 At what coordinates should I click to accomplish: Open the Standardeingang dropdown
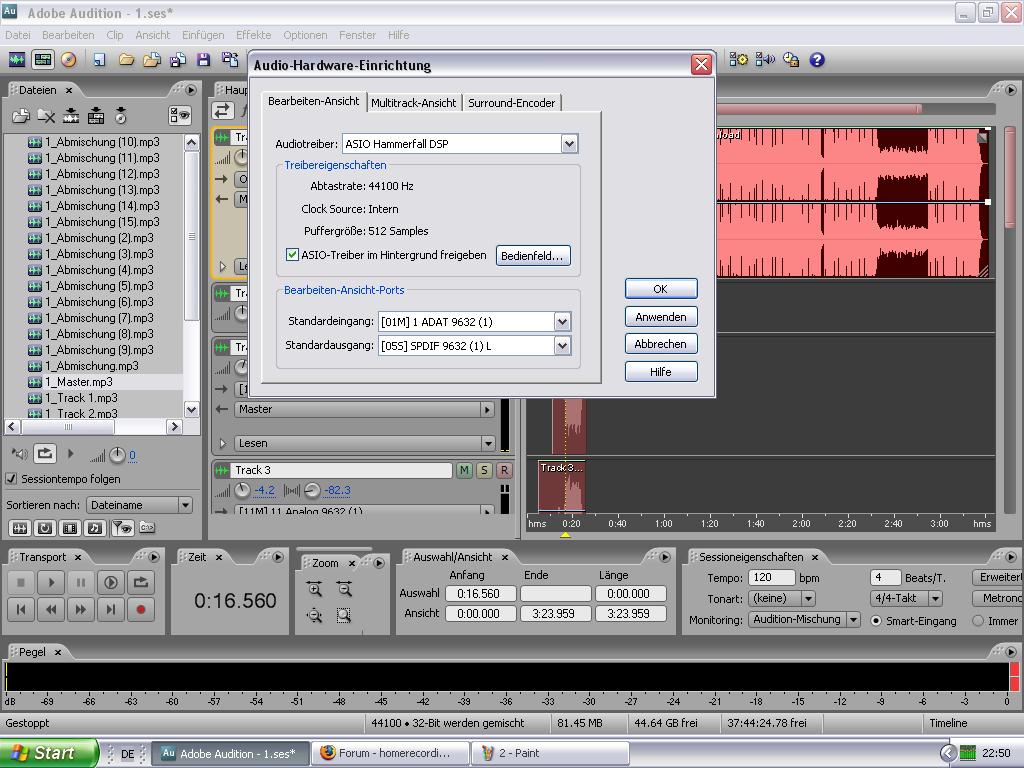point(562,321)
